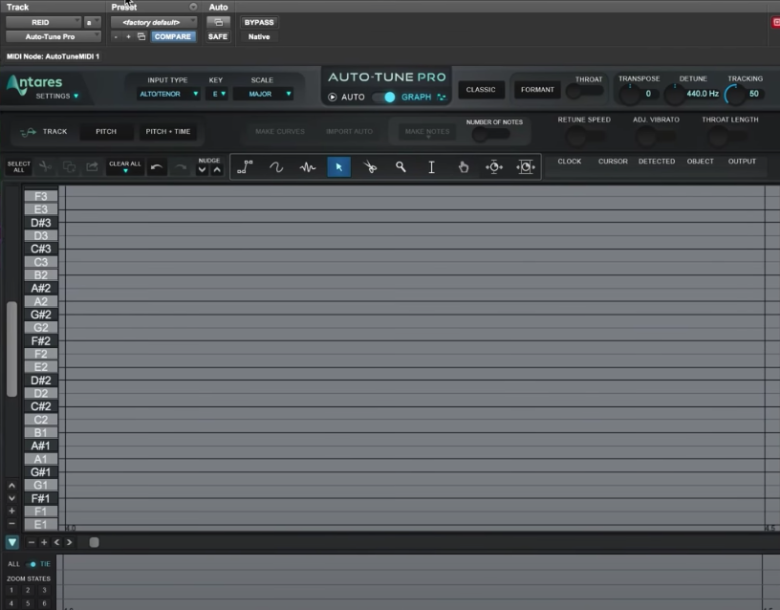Screen dimensions: 780x610
Task: Toggle plug-in Bypass
Action: [x=259, y=22]
